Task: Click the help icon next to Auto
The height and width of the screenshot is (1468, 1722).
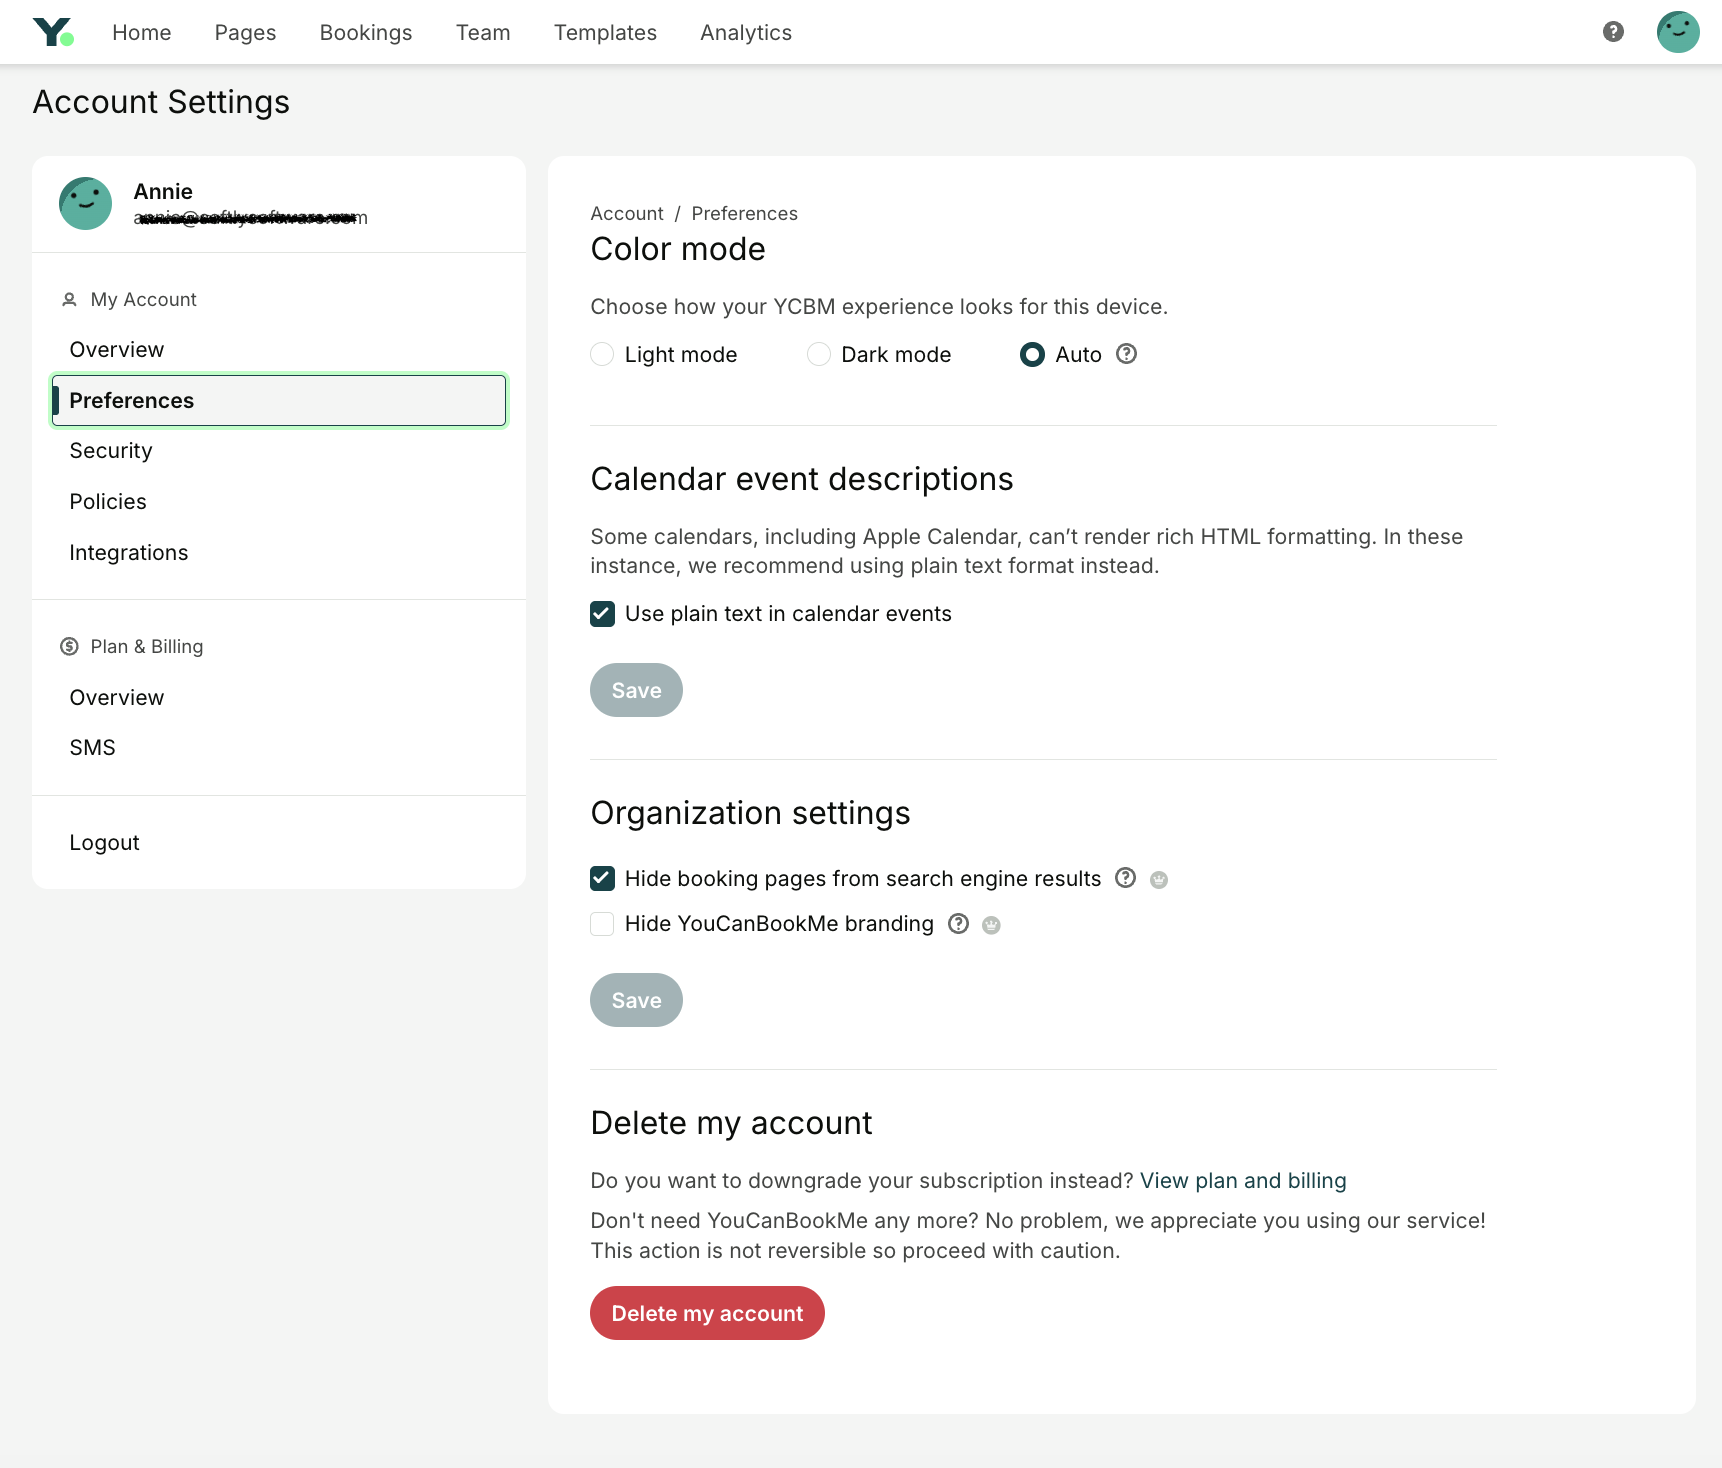Action: coord(1126,354)
